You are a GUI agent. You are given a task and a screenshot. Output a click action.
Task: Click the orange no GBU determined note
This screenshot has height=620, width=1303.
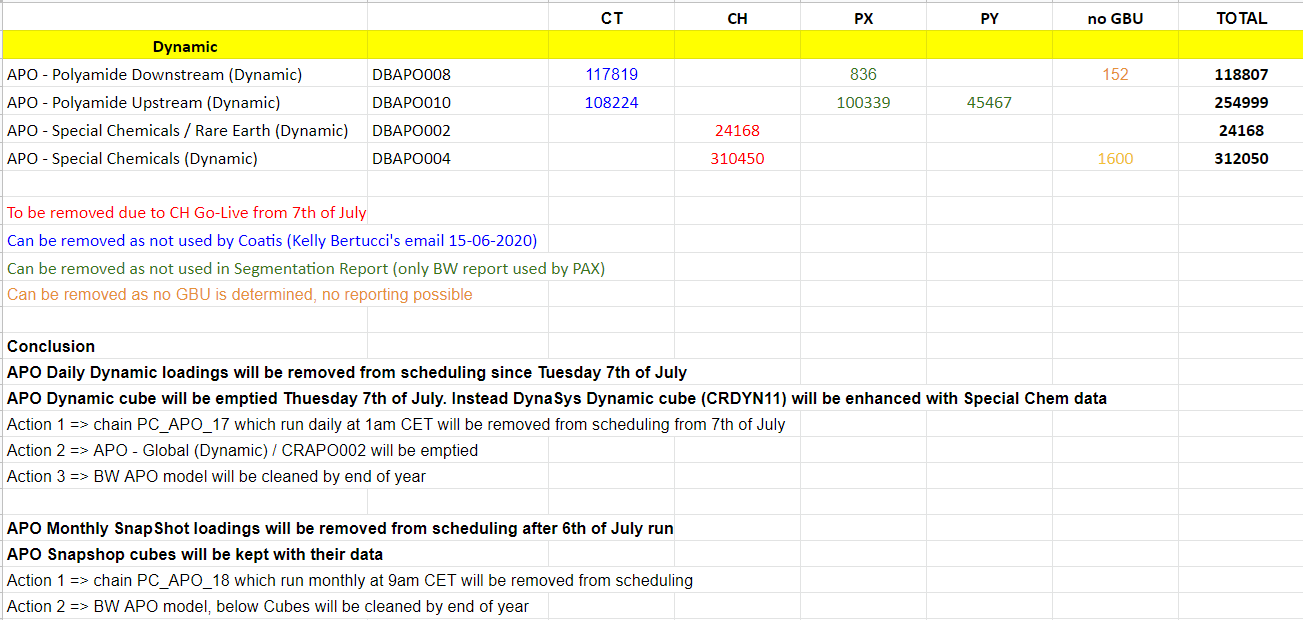(x=240, y=294)
